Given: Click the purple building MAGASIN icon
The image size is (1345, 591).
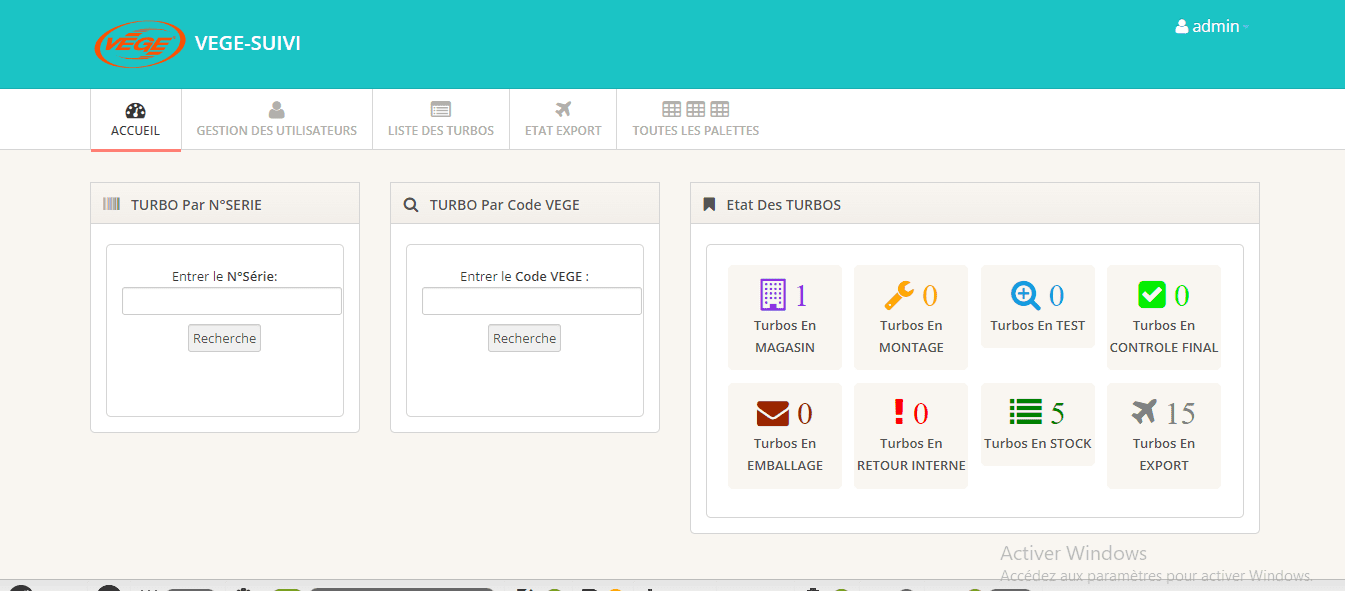Looking at the screenshot, I should (773, 295).
